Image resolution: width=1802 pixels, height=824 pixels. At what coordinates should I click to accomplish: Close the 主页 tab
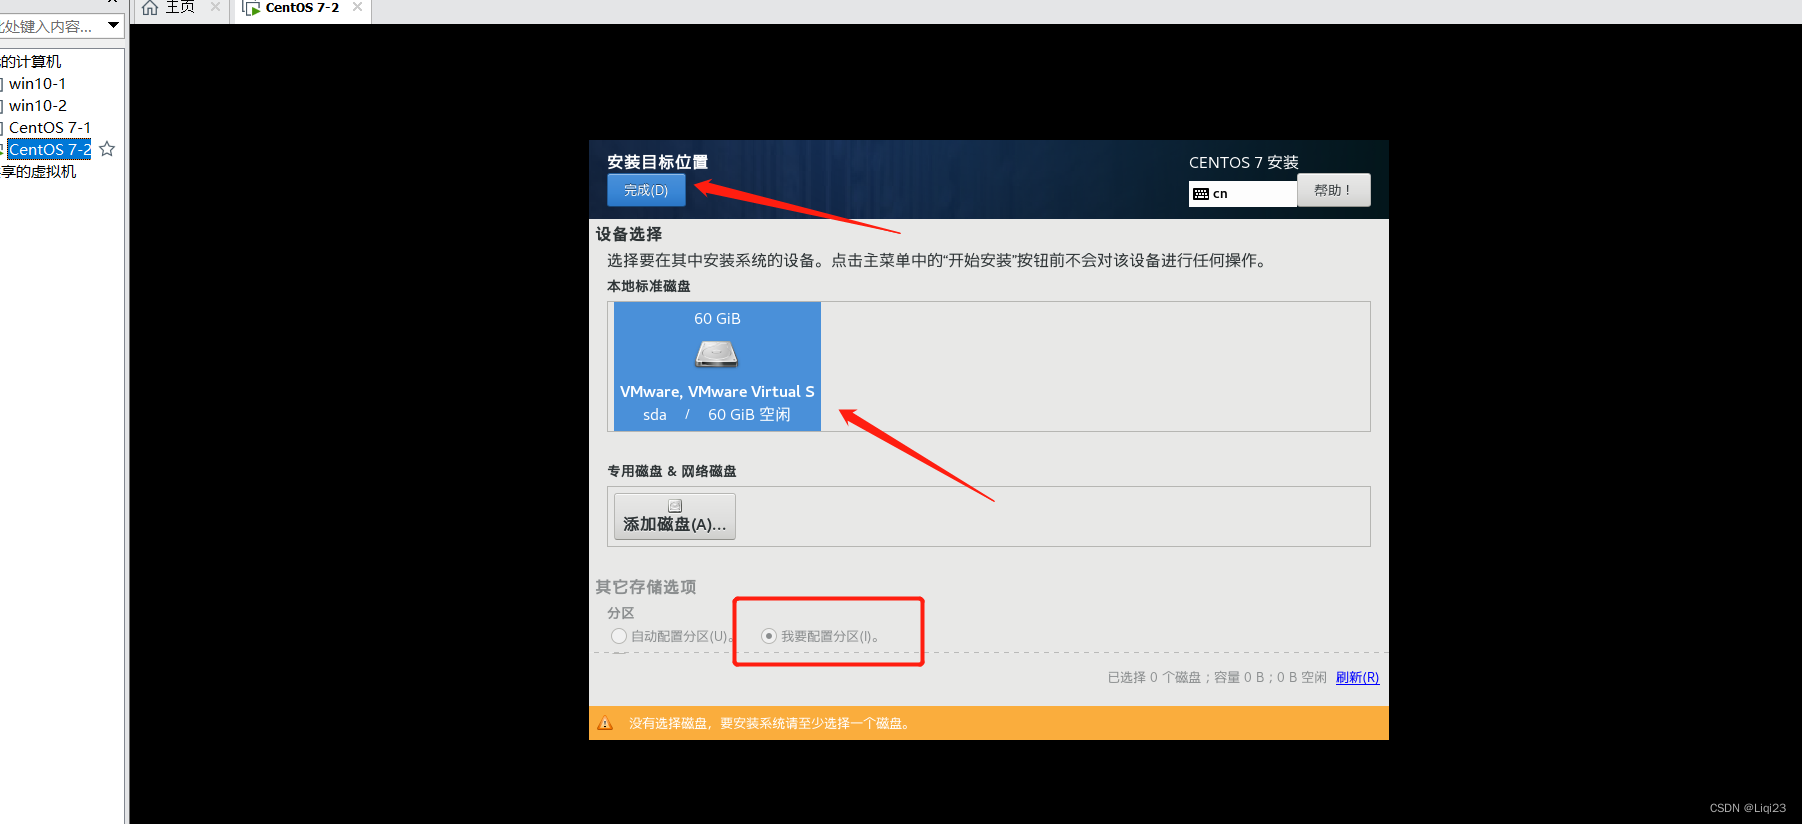(215, 7)
